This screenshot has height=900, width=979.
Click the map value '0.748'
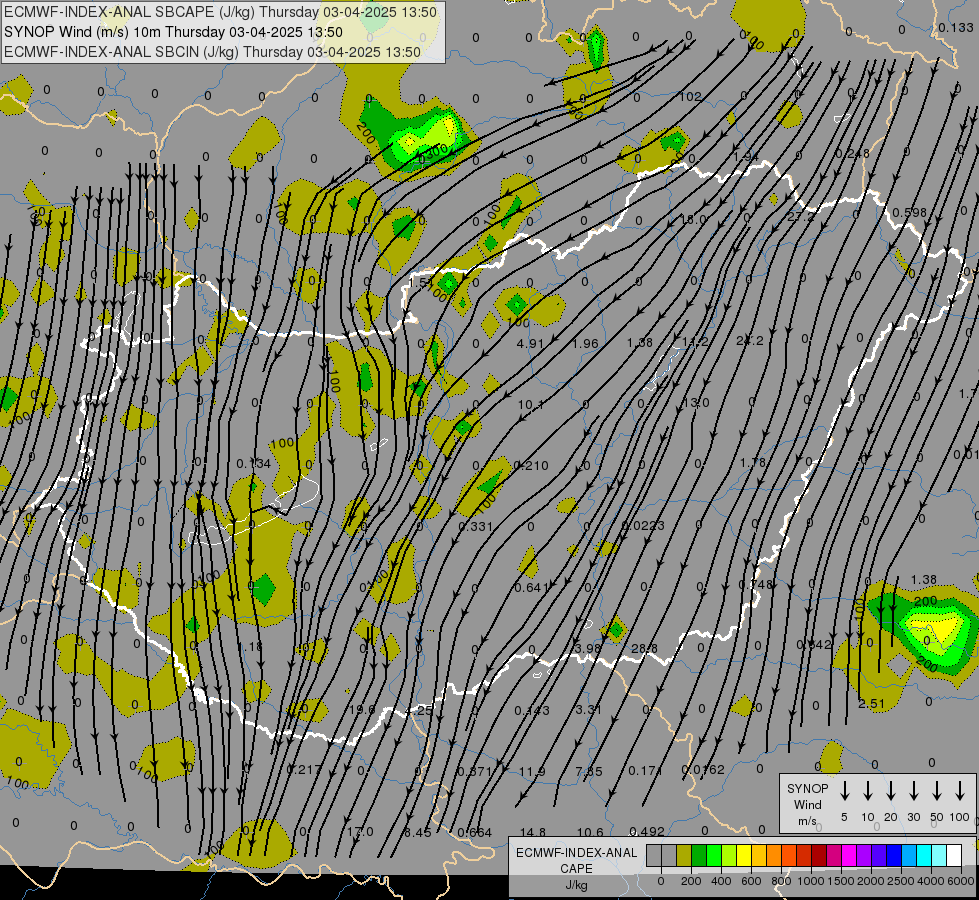[x=755, y=585]
